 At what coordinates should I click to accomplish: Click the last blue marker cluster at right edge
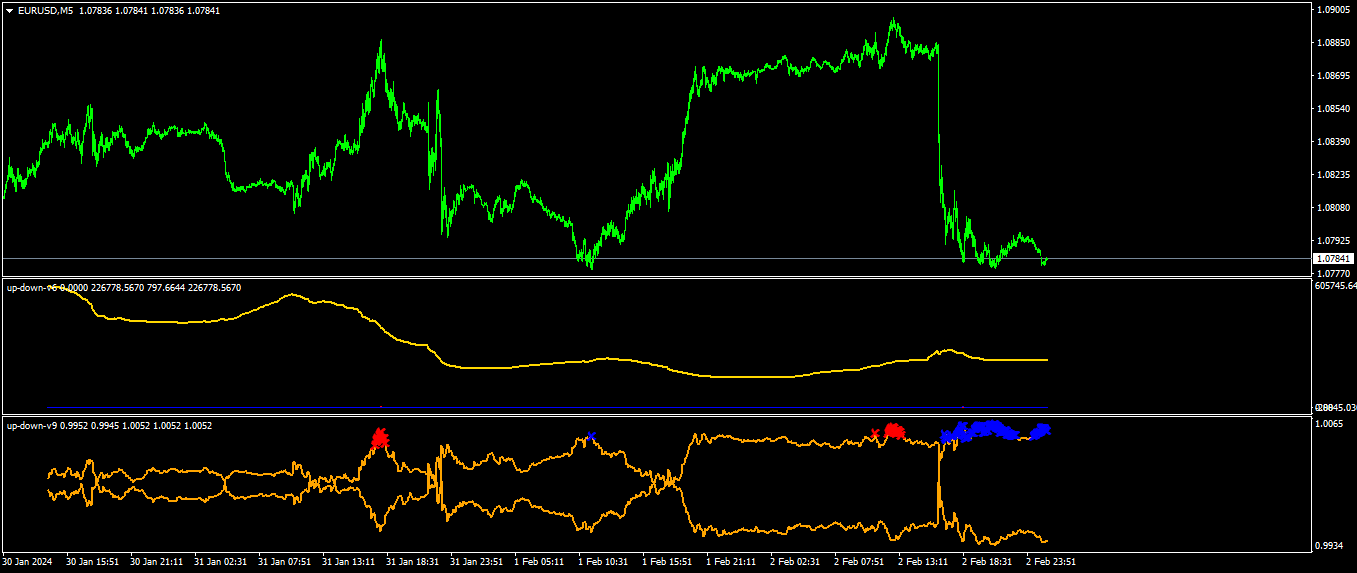(1041, 431)
